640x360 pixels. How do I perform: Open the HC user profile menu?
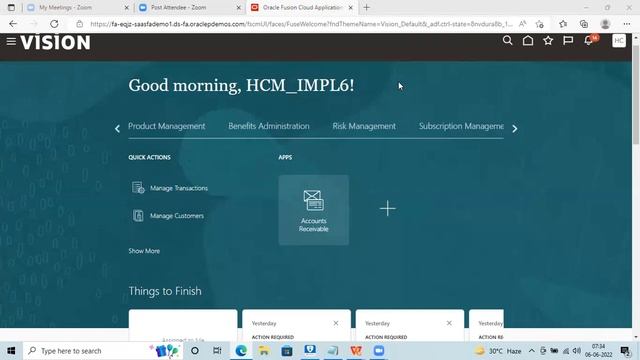coord(619,40)
